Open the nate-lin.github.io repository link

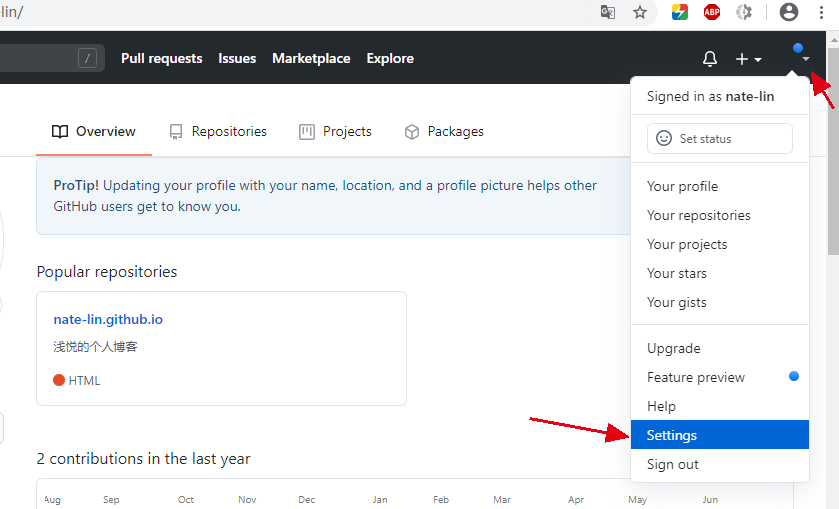pos(108,320)
